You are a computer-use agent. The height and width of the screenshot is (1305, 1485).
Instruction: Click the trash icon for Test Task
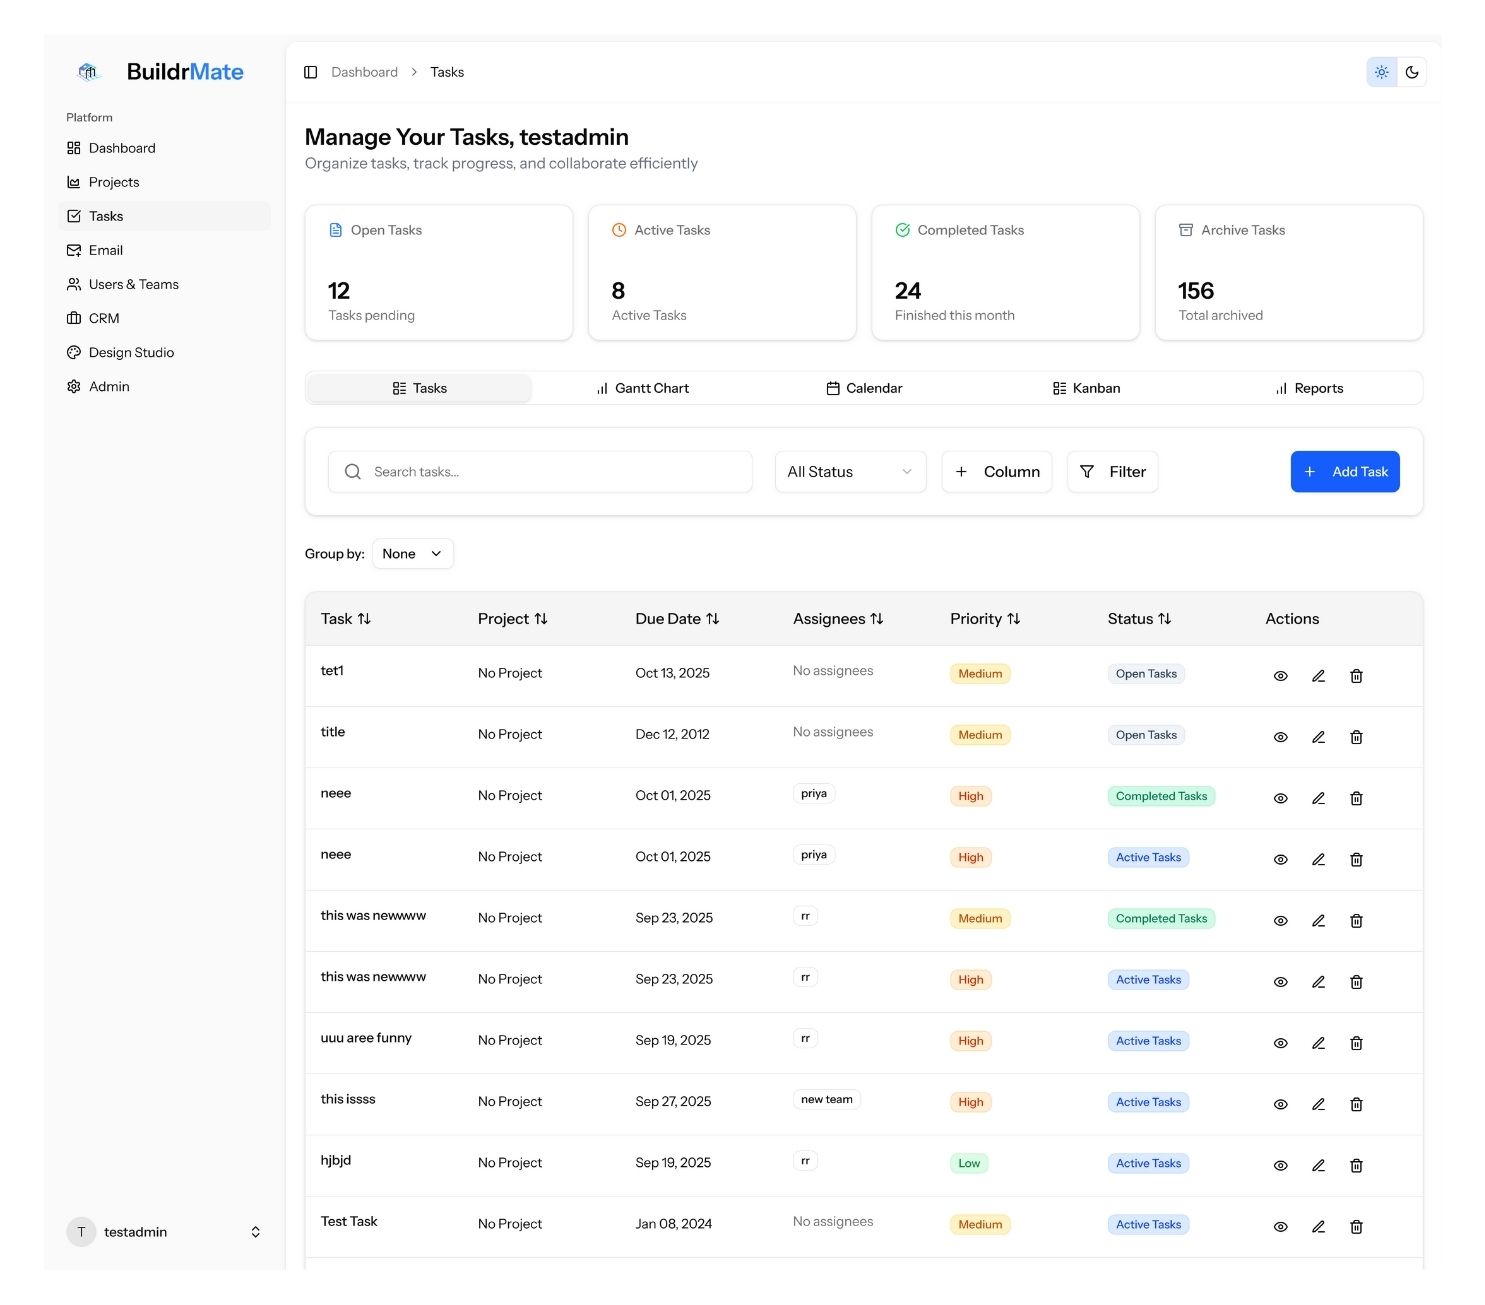point(1356,1226)
